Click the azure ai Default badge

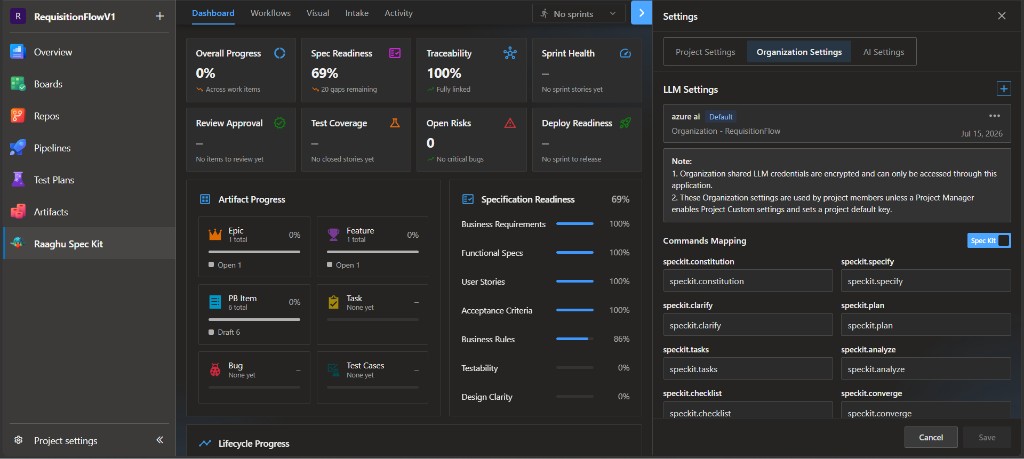pos(721,117)
